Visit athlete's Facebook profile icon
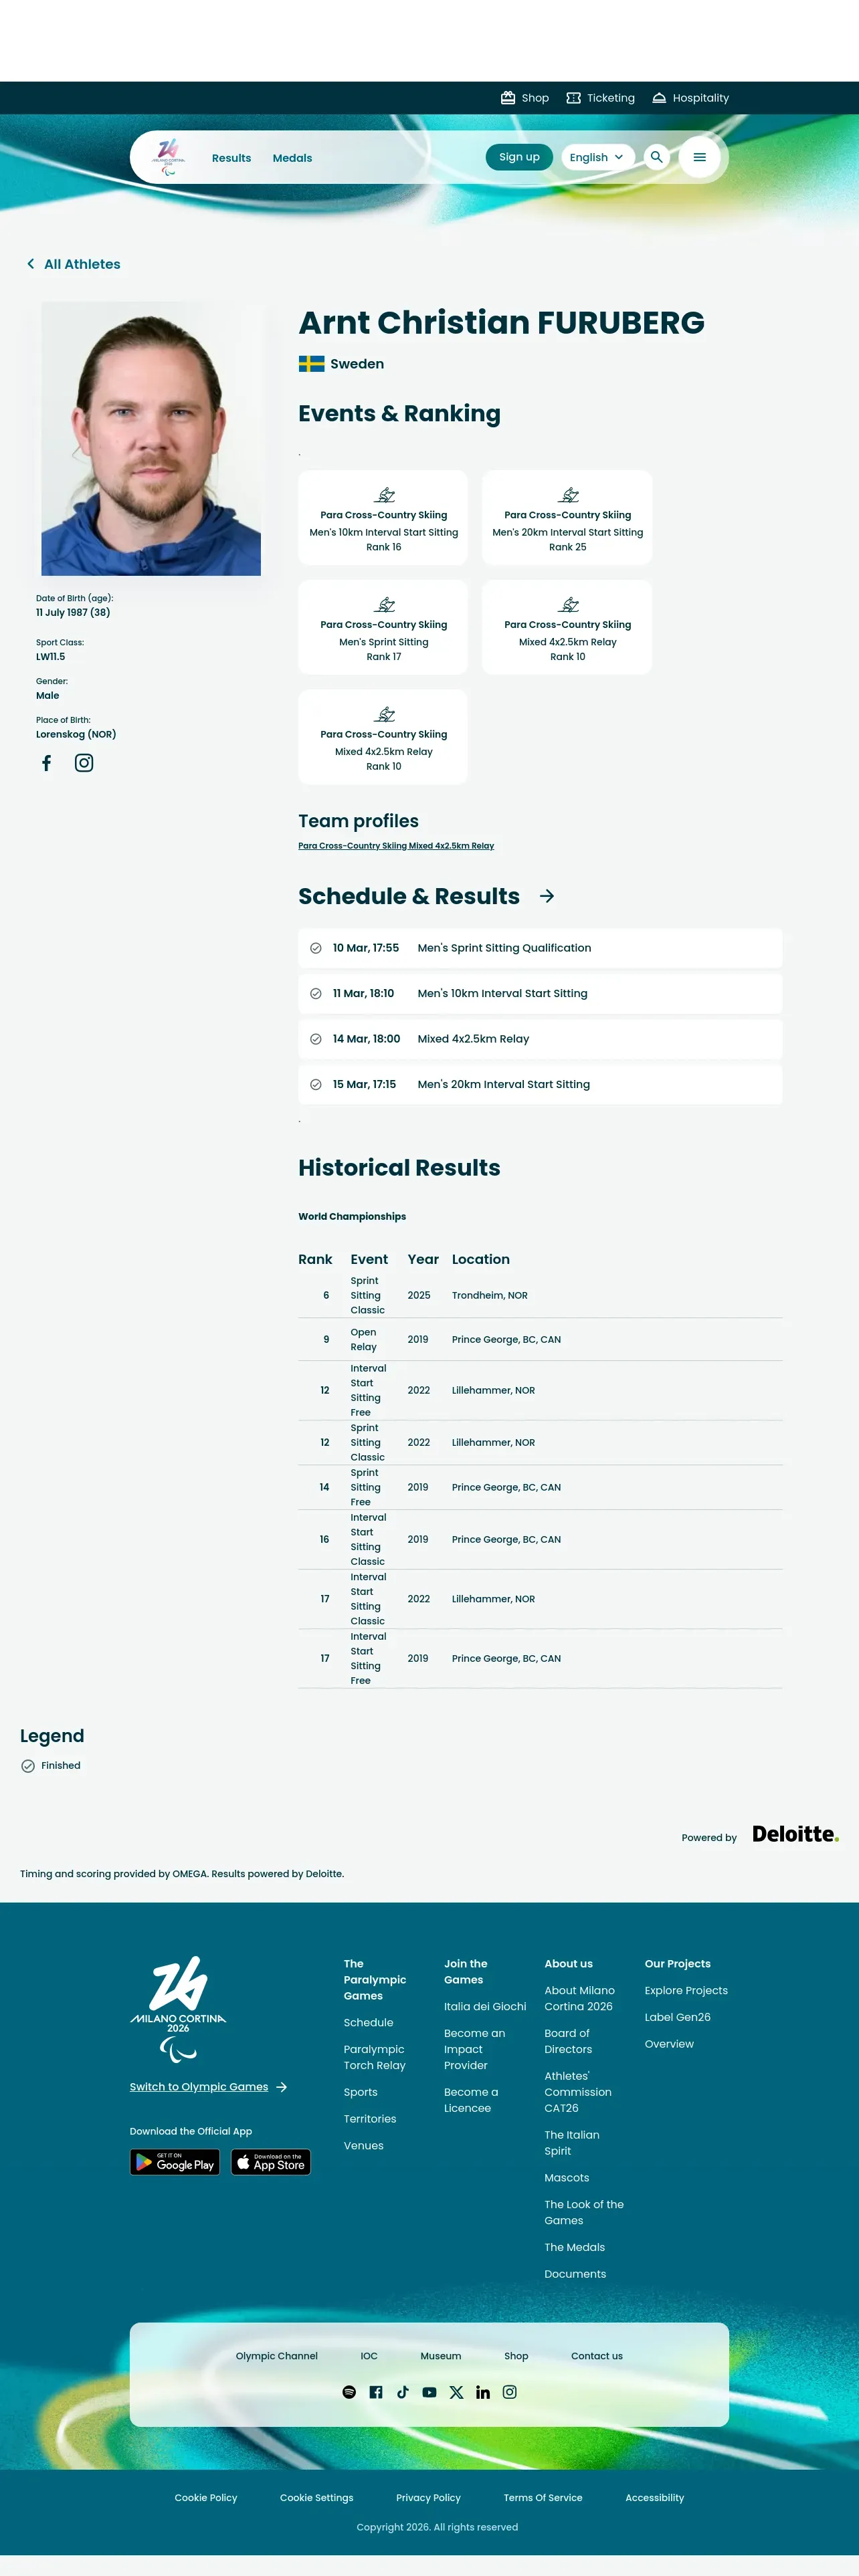Image resolution: width=859 pixels, height=2576 pixels. click(46, 763)
